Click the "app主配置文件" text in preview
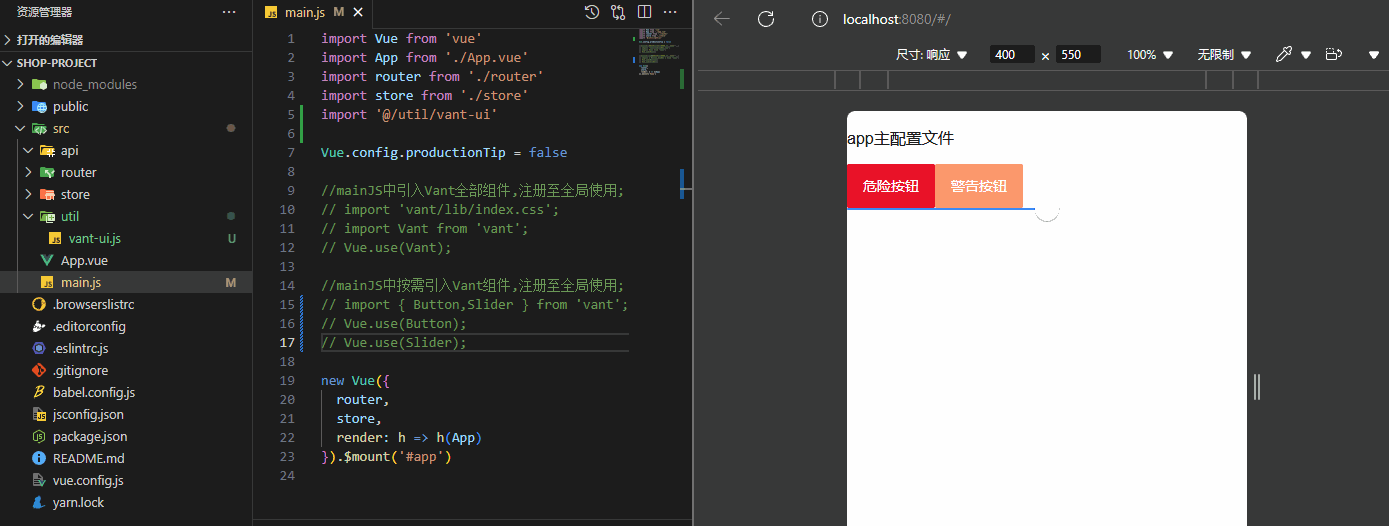This screenshot has height=526, width=1389. pyautogui.click(x=900, y=139)
